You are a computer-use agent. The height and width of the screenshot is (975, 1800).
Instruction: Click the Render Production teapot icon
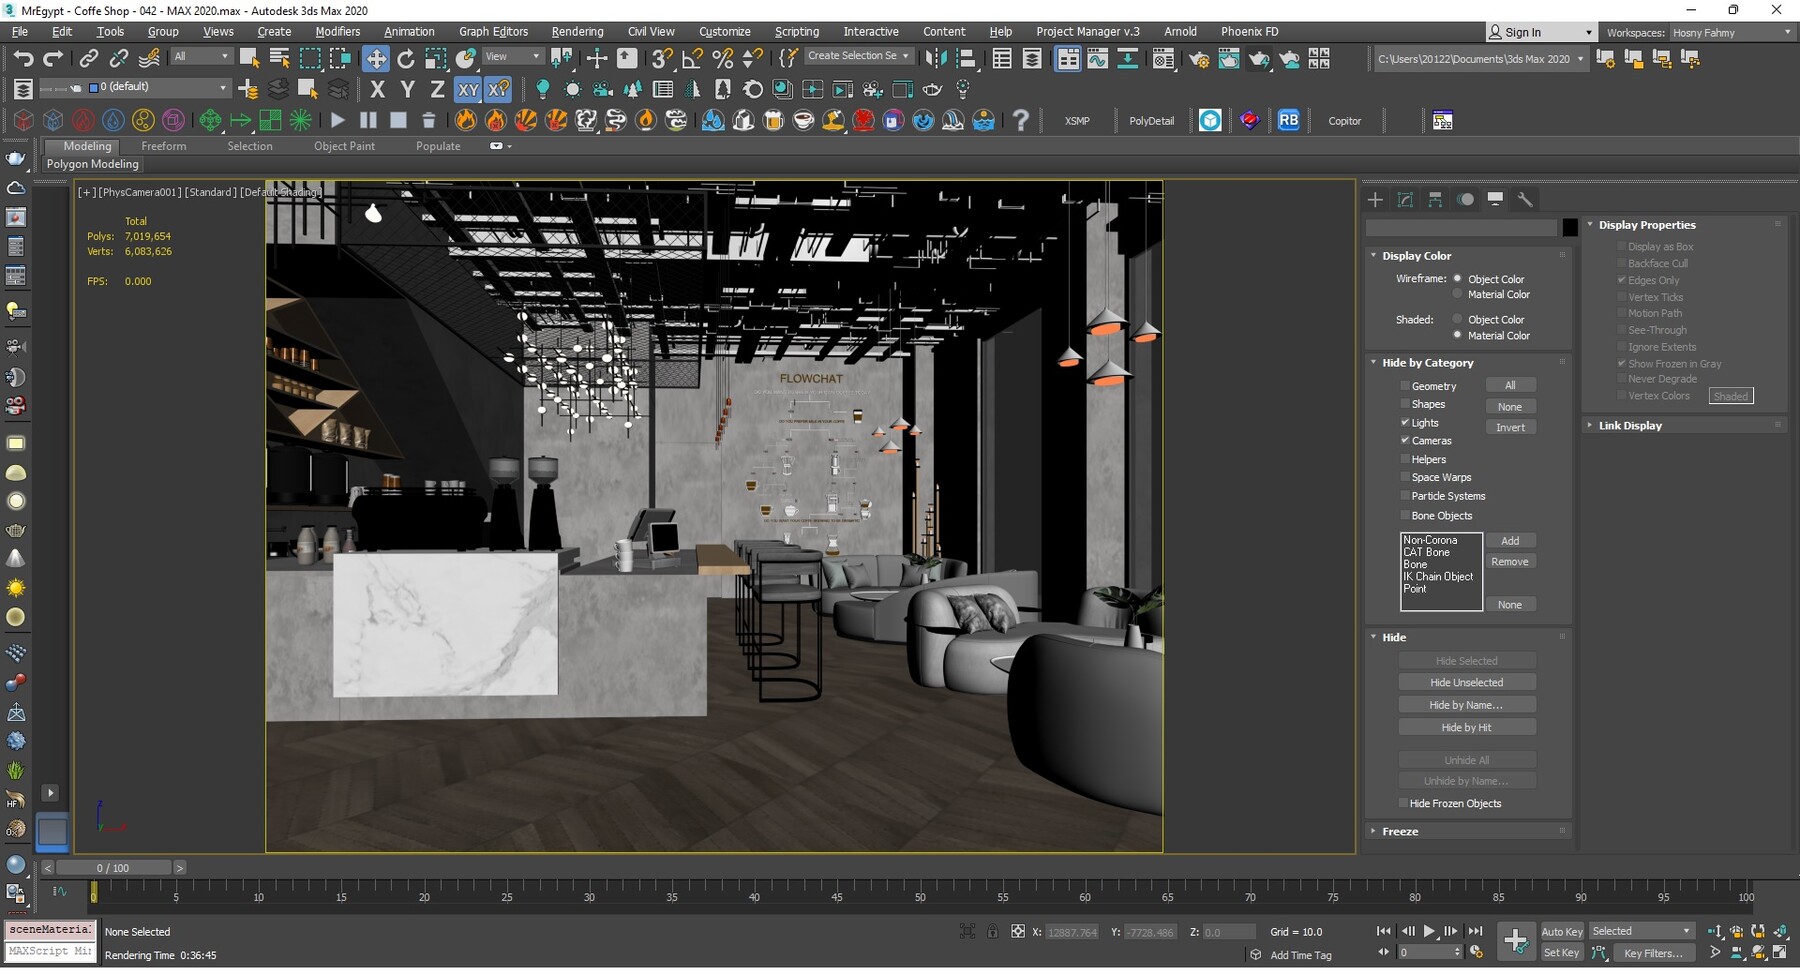(x=1258, y=59)
